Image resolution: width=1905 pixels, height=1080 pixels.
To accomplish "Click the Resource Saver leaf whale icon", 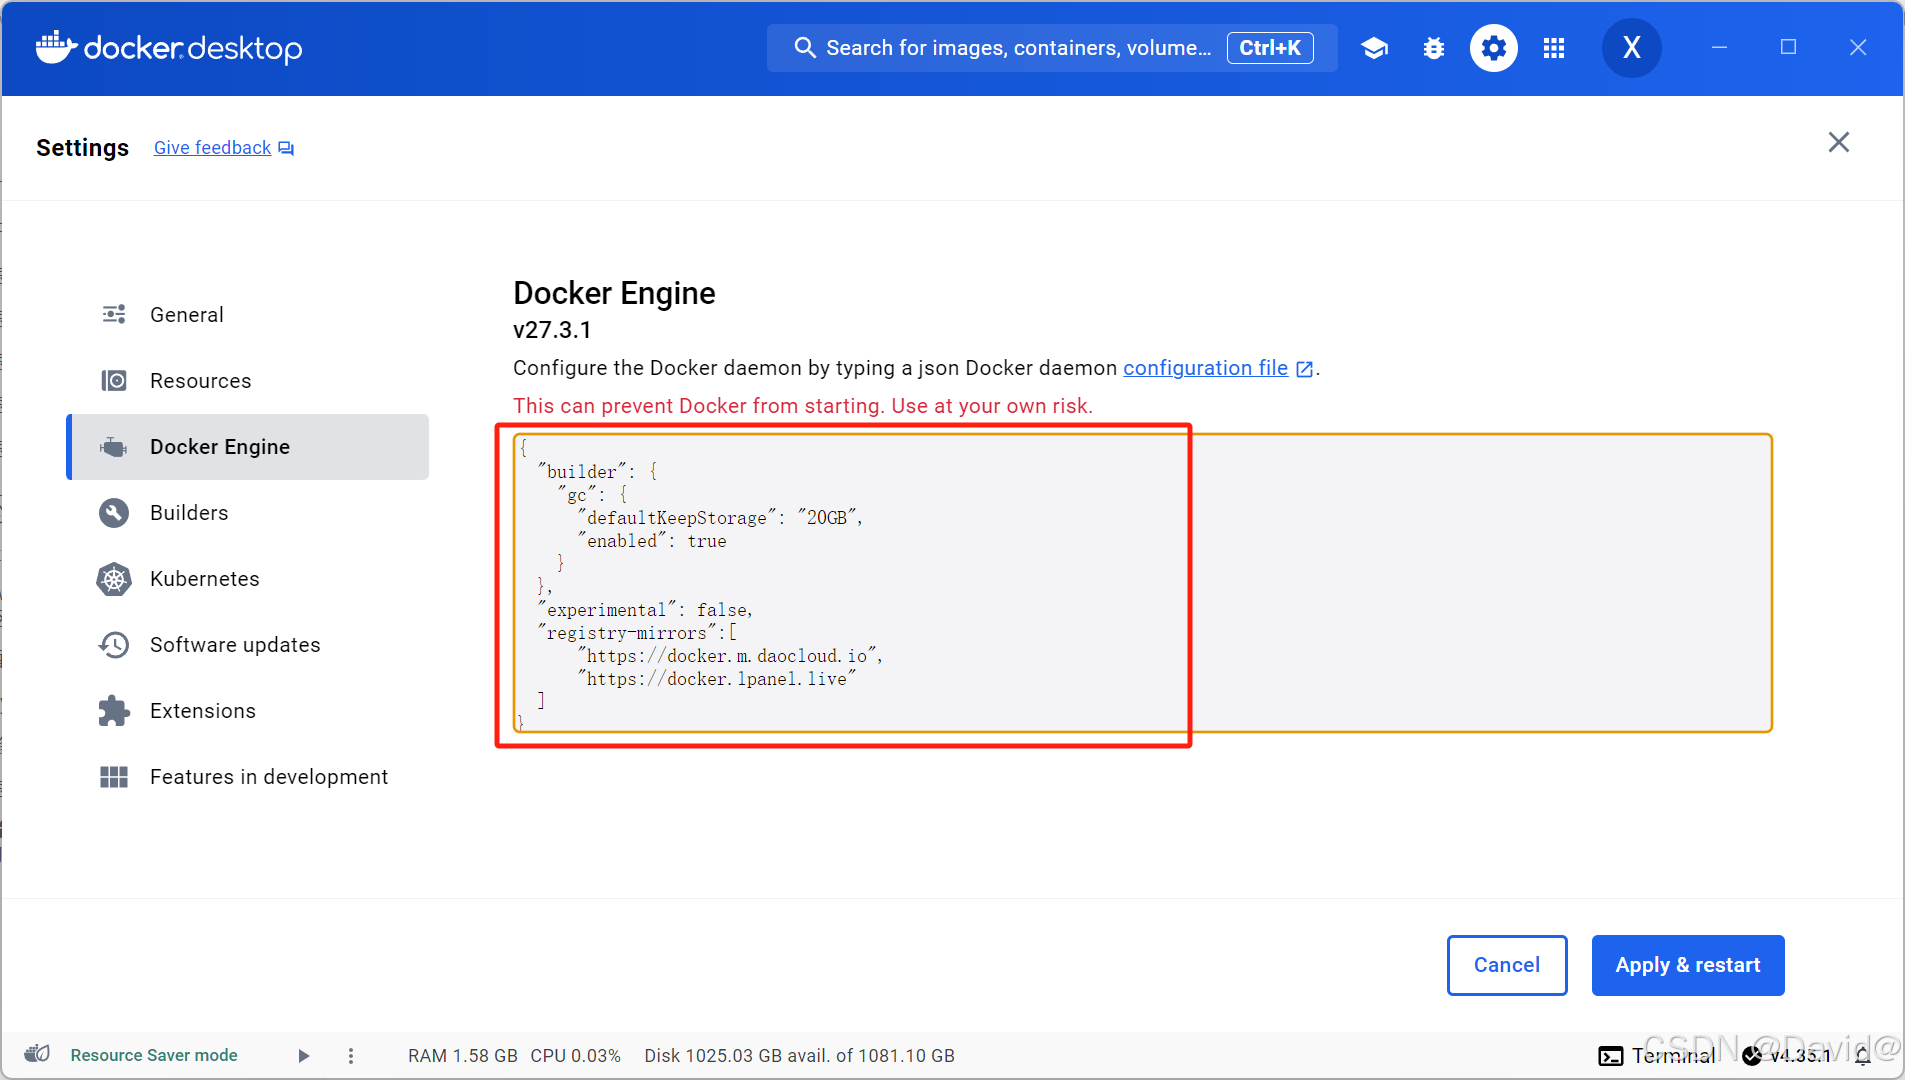I will 37,1054.
